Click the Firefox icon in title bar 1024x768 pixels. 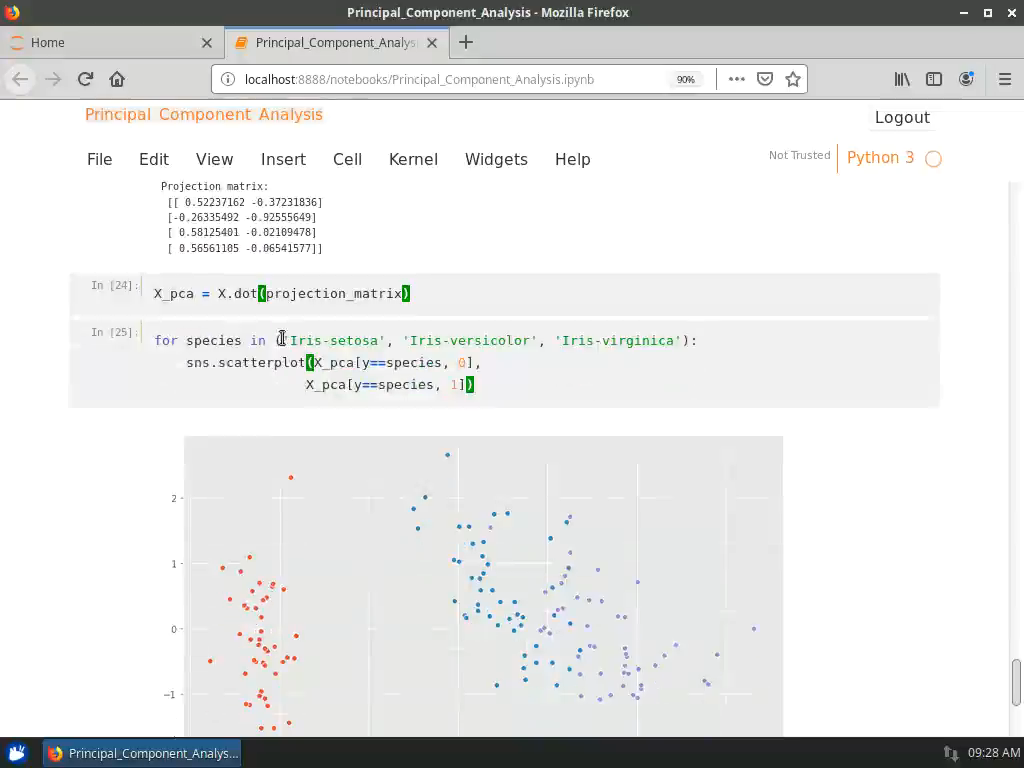tap(12, 12)
